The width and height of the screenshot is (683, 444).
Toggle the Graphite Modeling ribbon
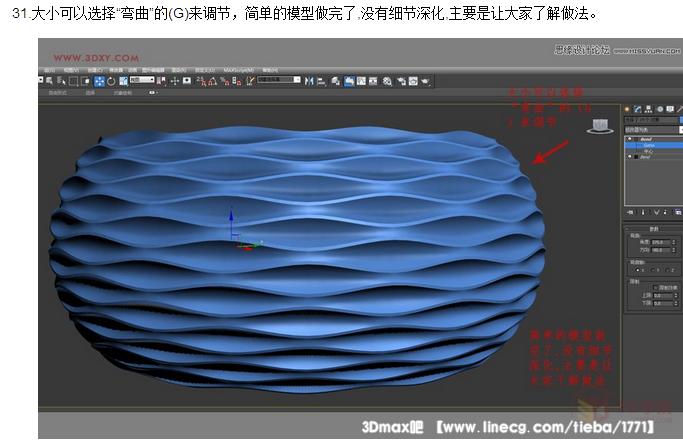[349, 81]
